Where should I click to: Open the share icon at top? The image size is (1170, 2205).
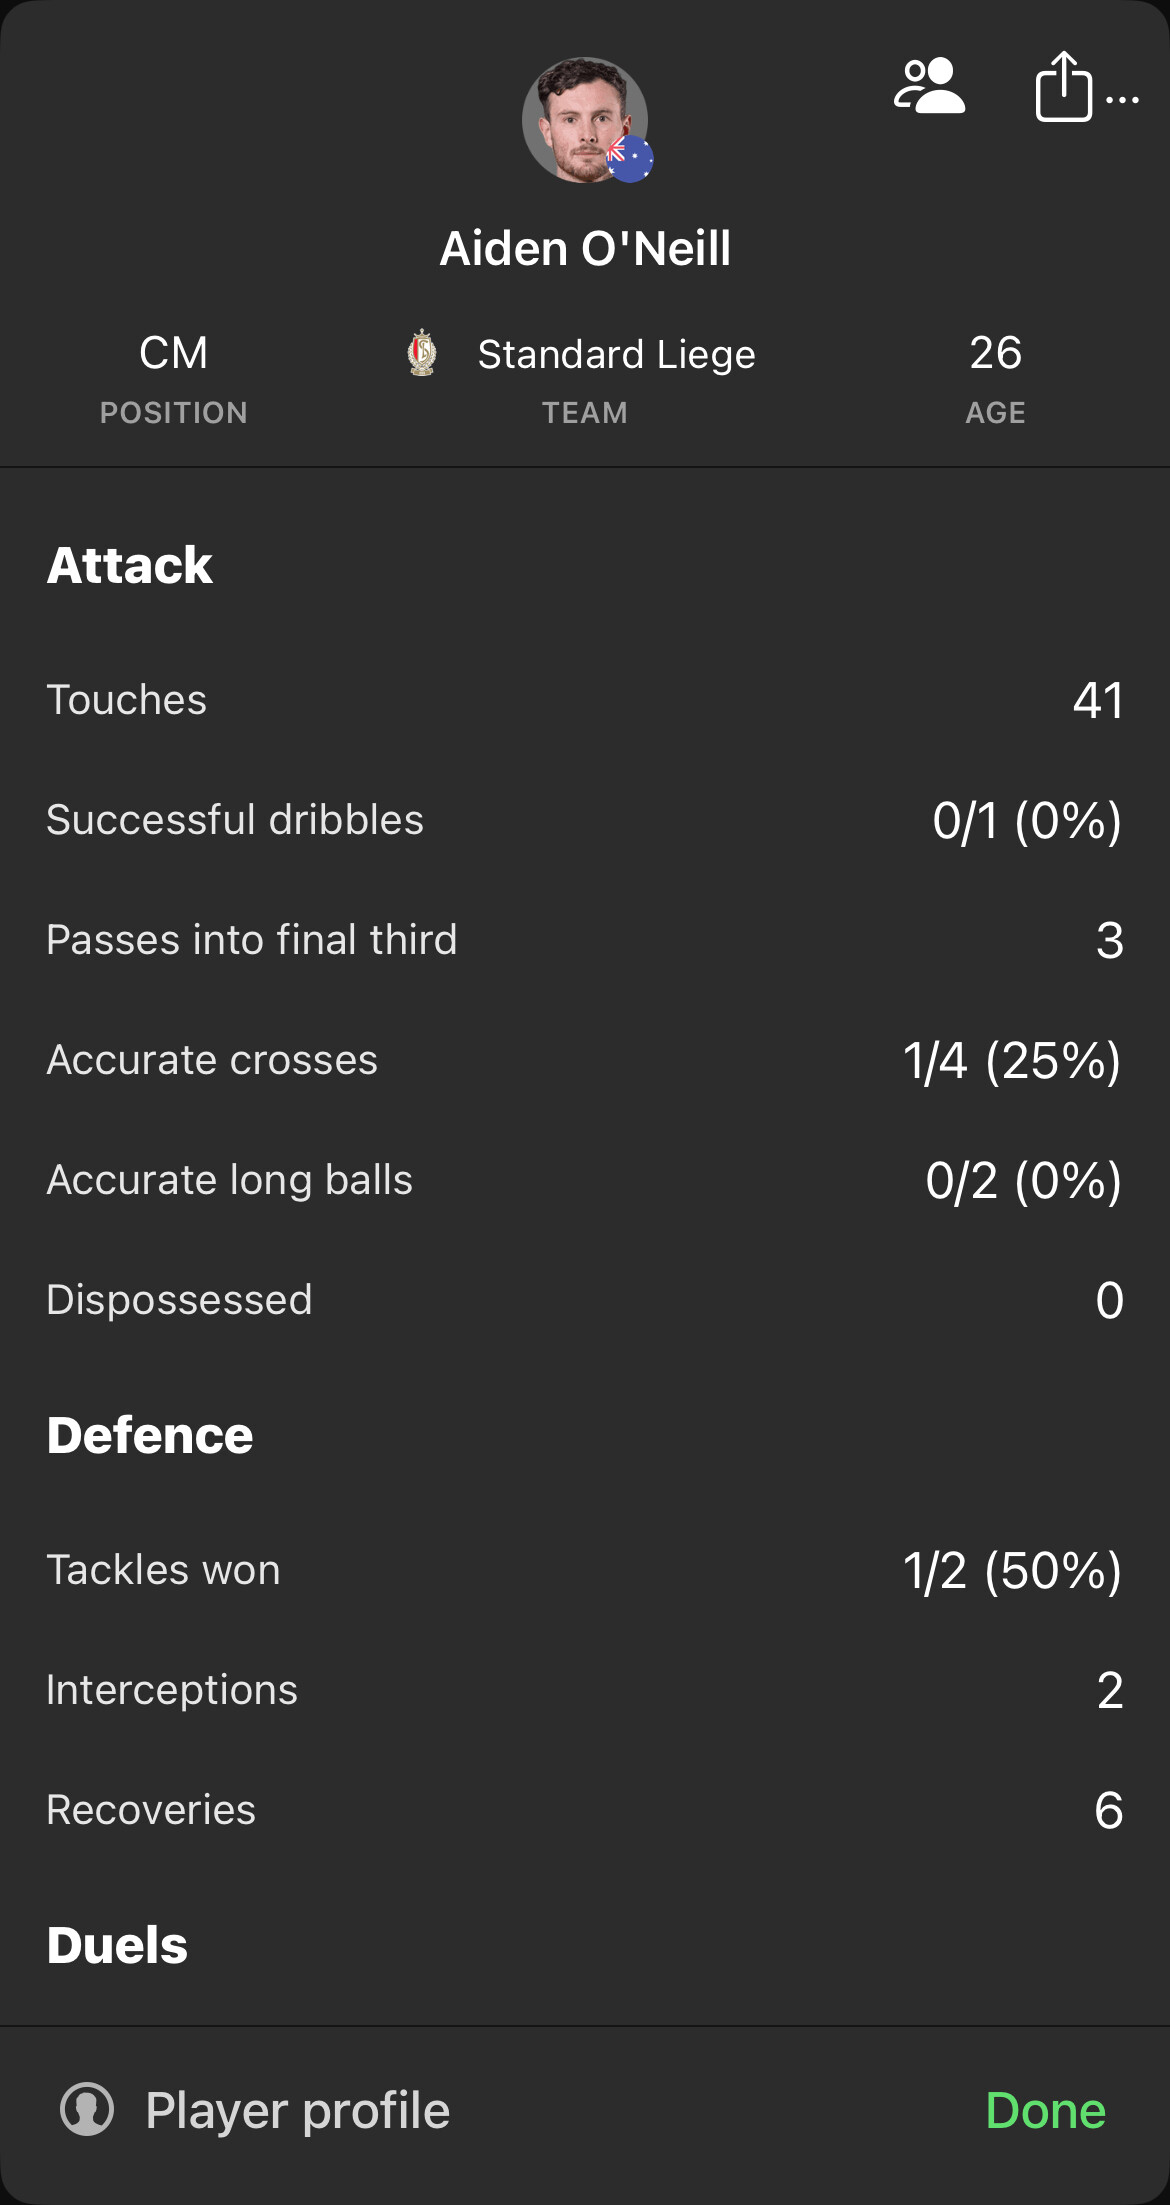pyautogui.click(x=1063, y=87)
